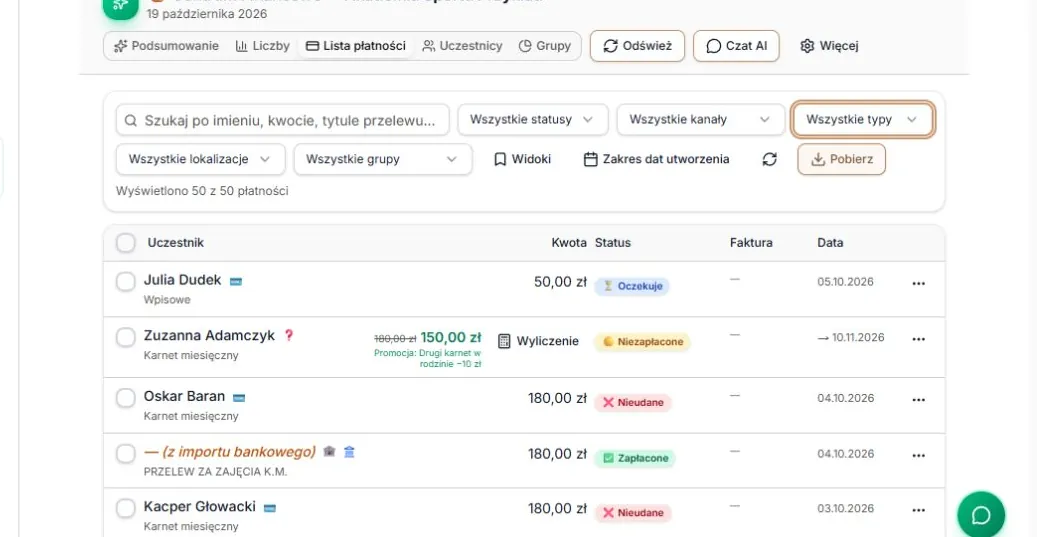Open participant Kacper Głowacki
1037x537 pixels.
[x=200, y=507]
